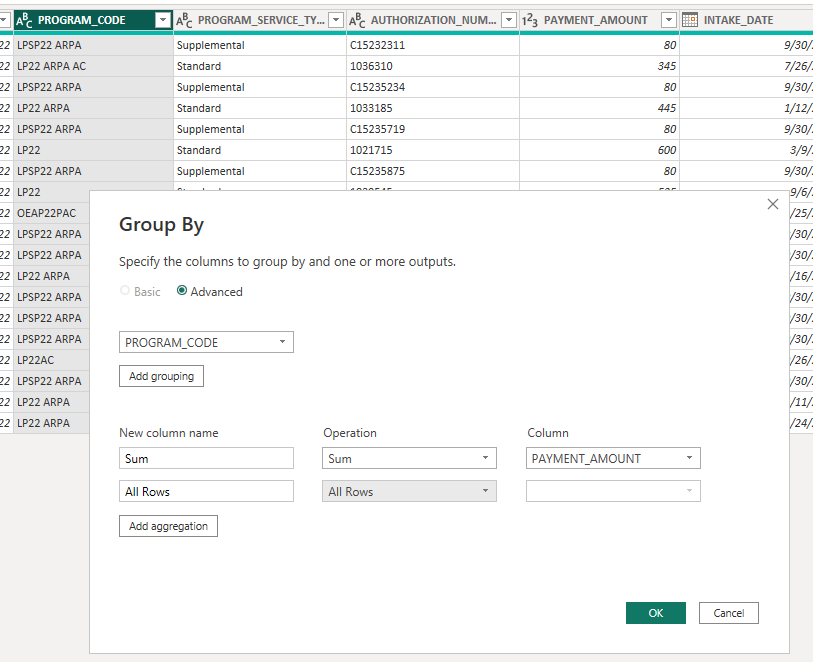Click the authorization cell 1036310
This screenshot has width=813, height=662.
coord(433,66)
